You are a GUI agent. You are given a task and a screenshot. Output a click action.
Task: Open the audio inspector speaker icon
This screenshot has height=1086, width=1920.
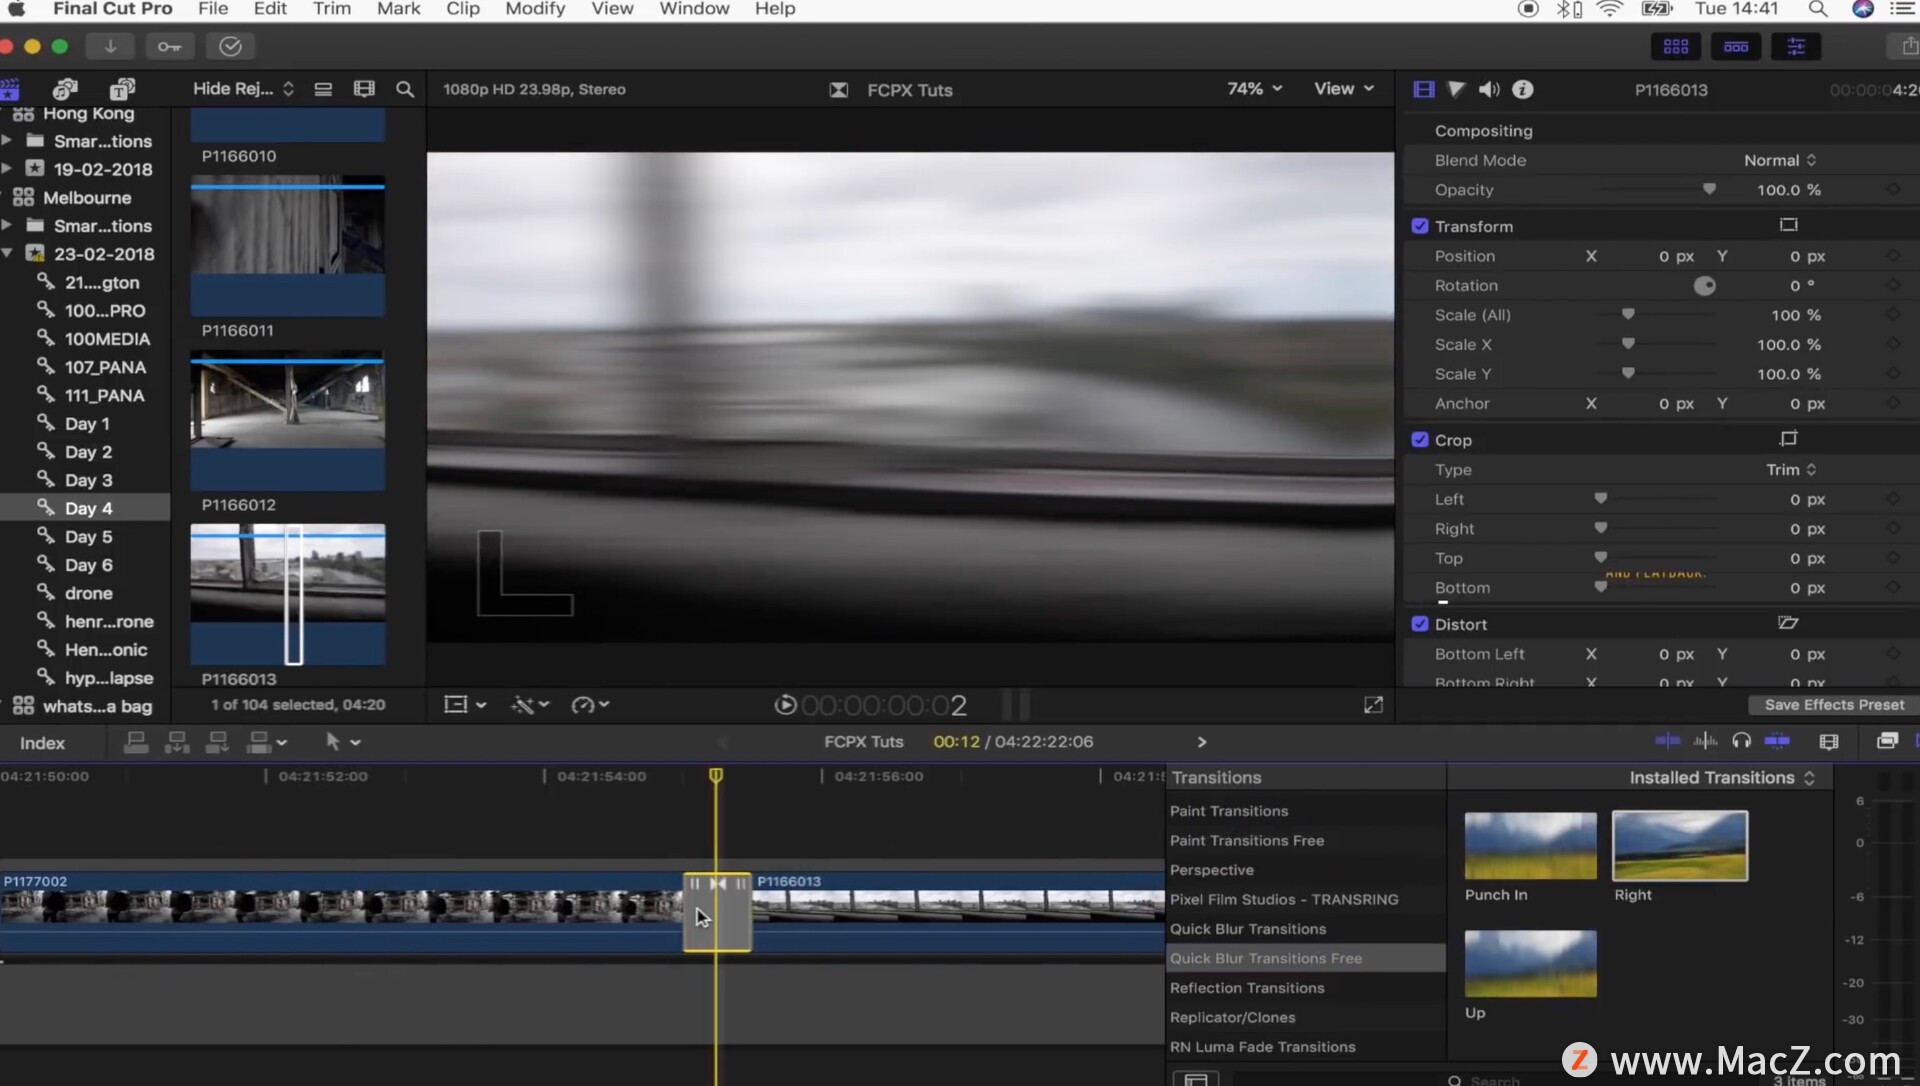1489,89
